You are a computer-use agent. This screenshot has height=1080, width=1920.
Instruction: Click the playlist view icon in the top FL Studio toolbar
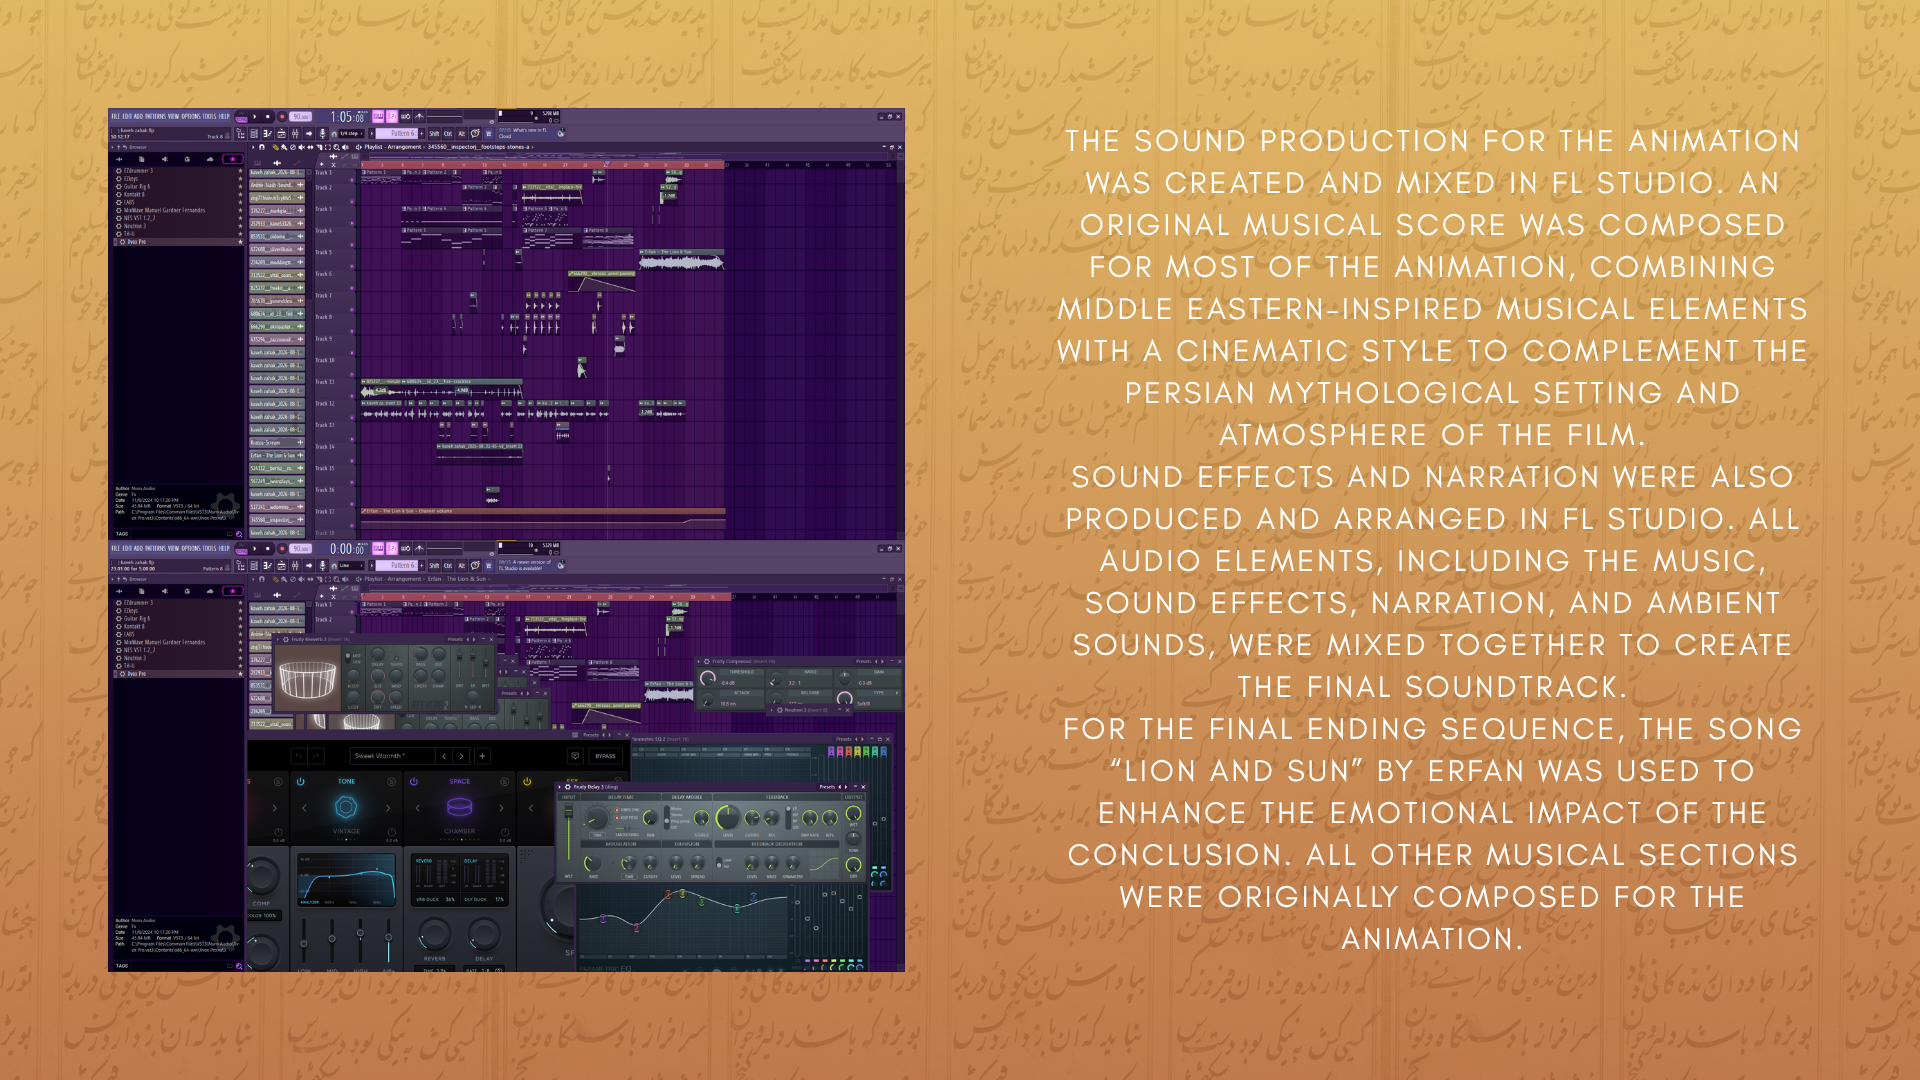[254, 133]
